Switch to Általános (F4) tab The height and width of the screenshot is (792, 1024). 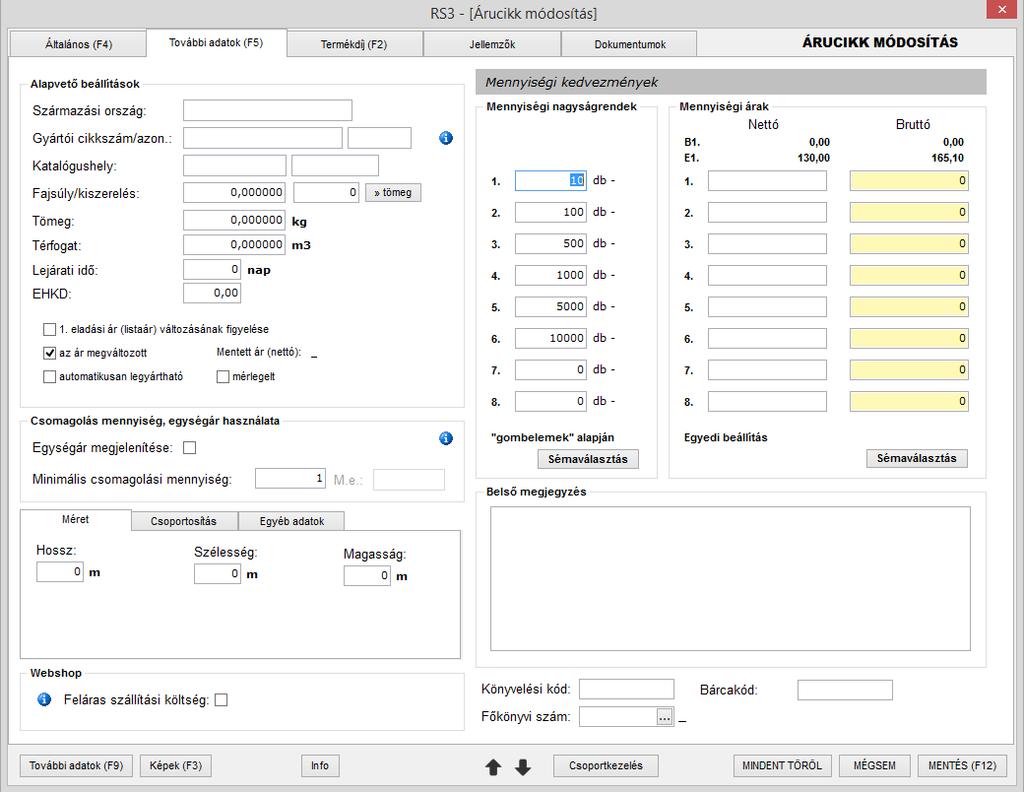click(78, 44)
